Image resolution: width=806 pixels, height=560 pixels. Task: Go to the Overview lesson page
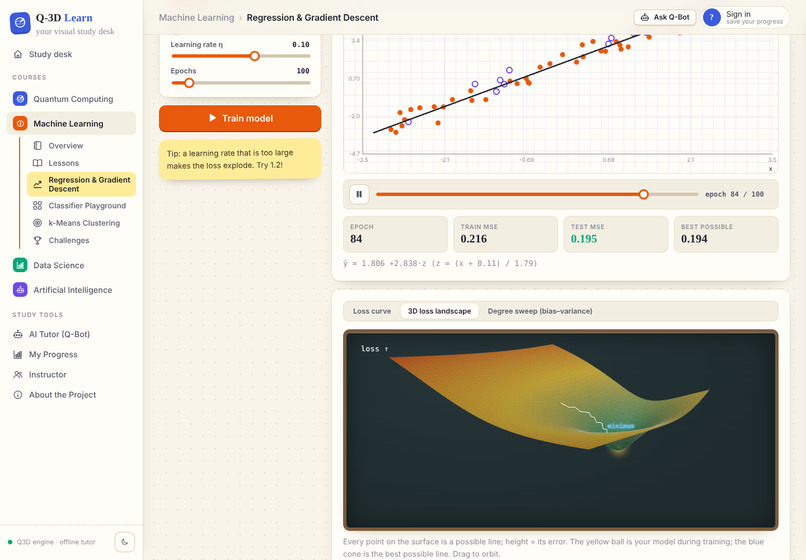82,146
